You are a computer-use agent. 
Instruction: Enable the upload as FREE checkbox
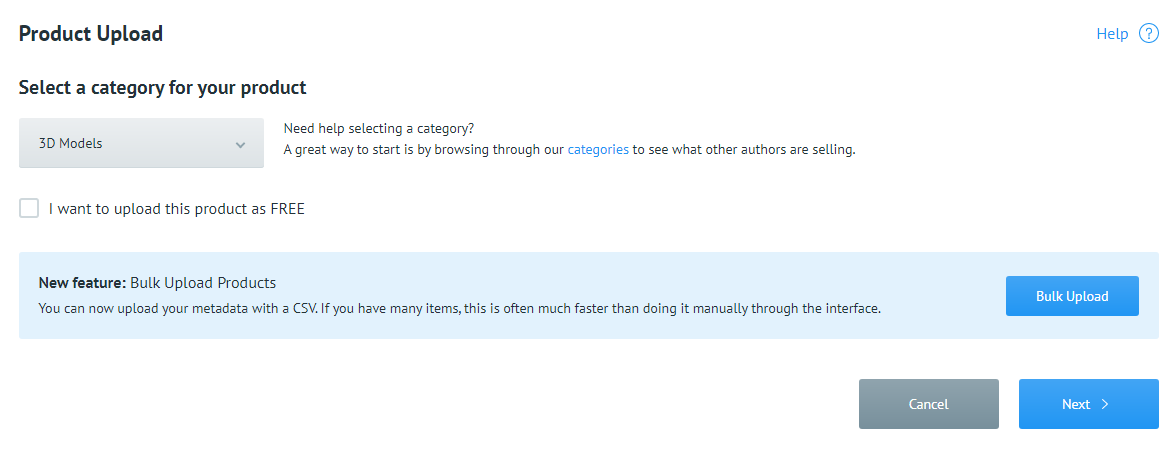point(29,208)
